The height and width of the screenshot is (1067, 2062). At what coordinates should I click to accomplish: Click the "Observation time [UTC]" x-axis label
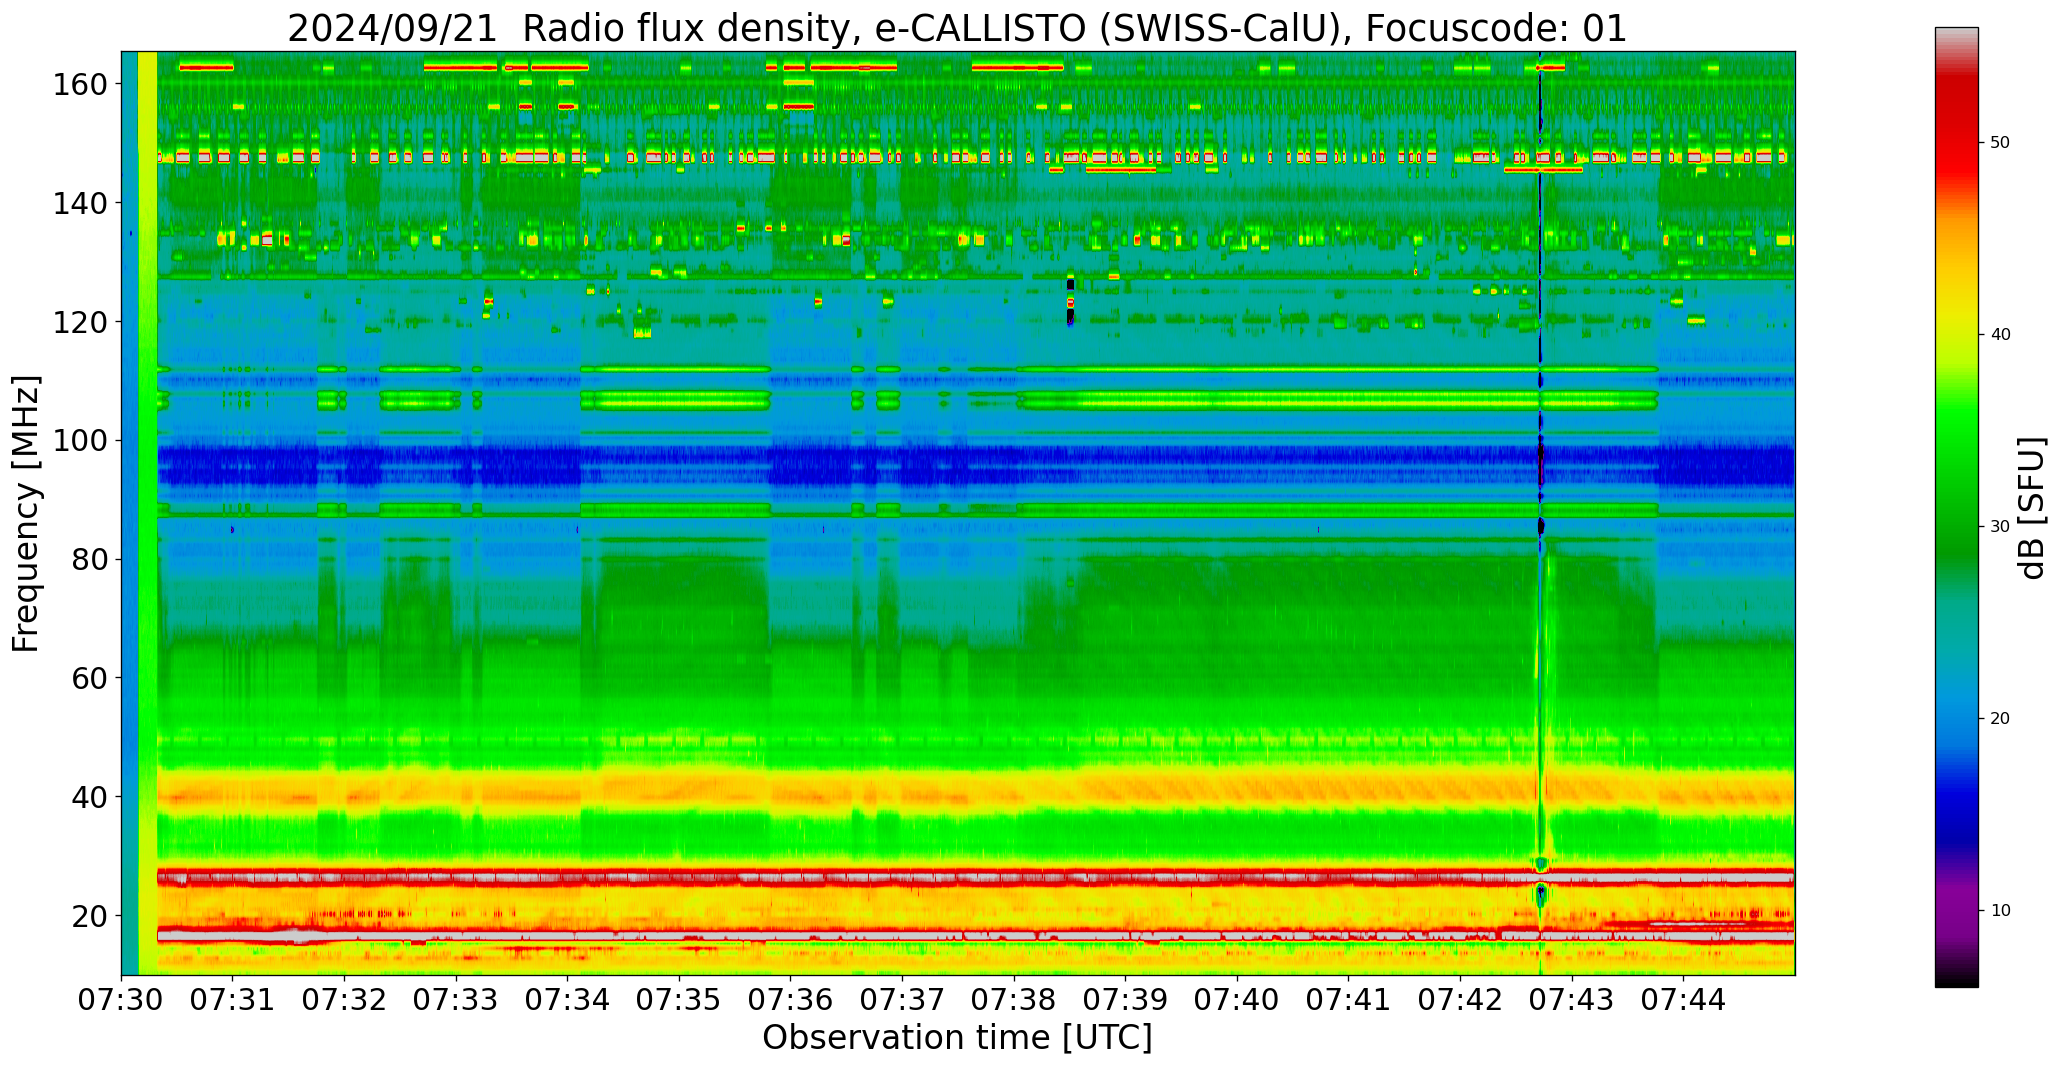pyautogui.click(x=957, y=1038)
